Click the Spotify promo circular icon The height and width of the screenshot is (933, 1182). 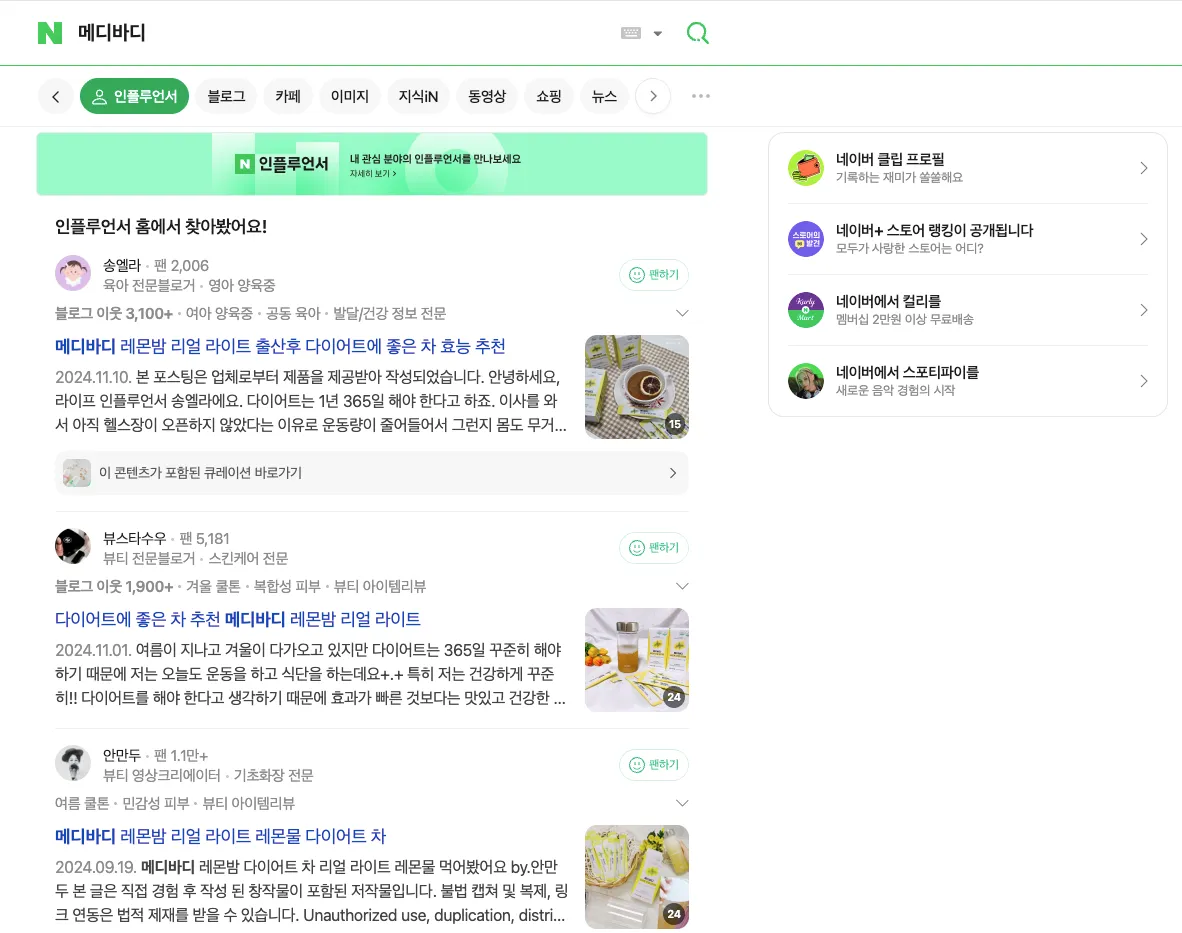pos(806,381)
